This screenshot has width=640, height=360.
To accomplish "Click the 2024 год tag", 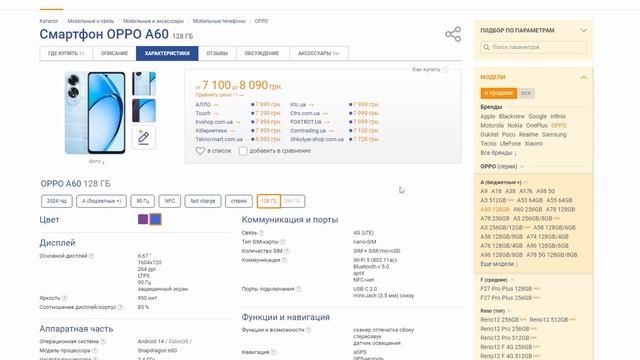I will pyautogui.click(x=57, y=201).
